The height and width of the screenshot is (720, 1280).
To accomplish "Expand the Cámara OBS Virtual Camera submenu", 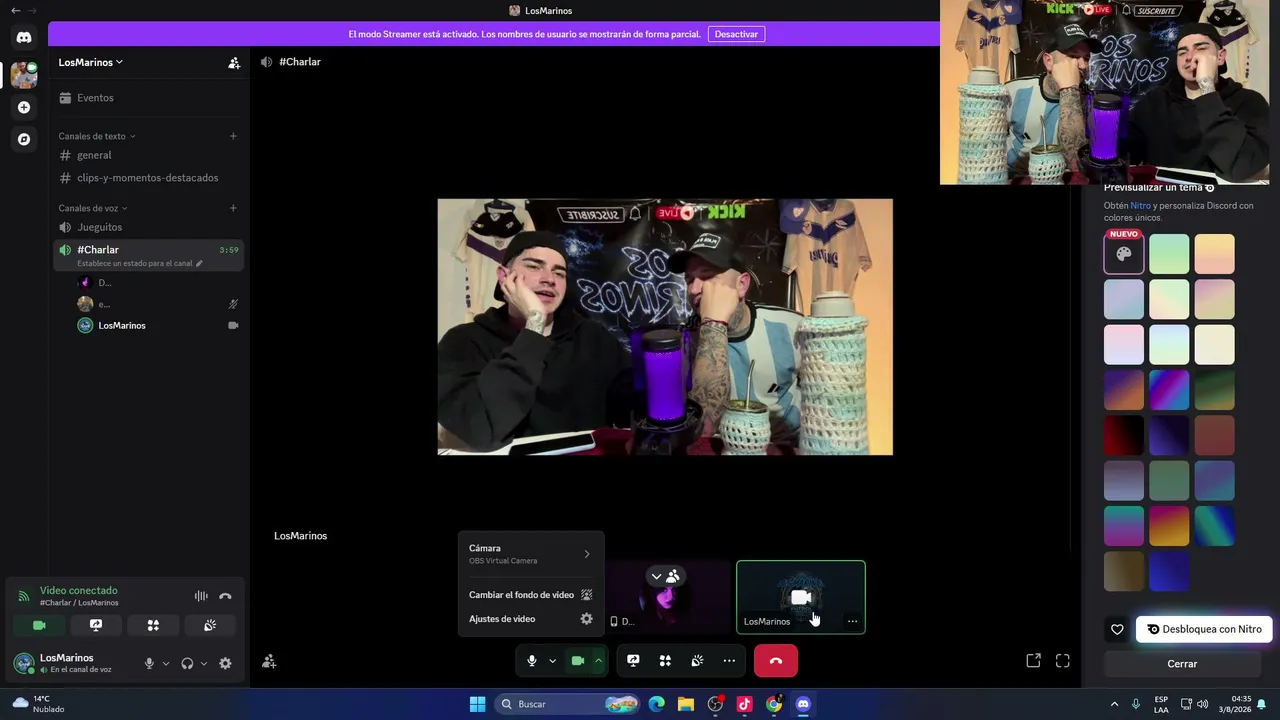I will coord(530,554).
